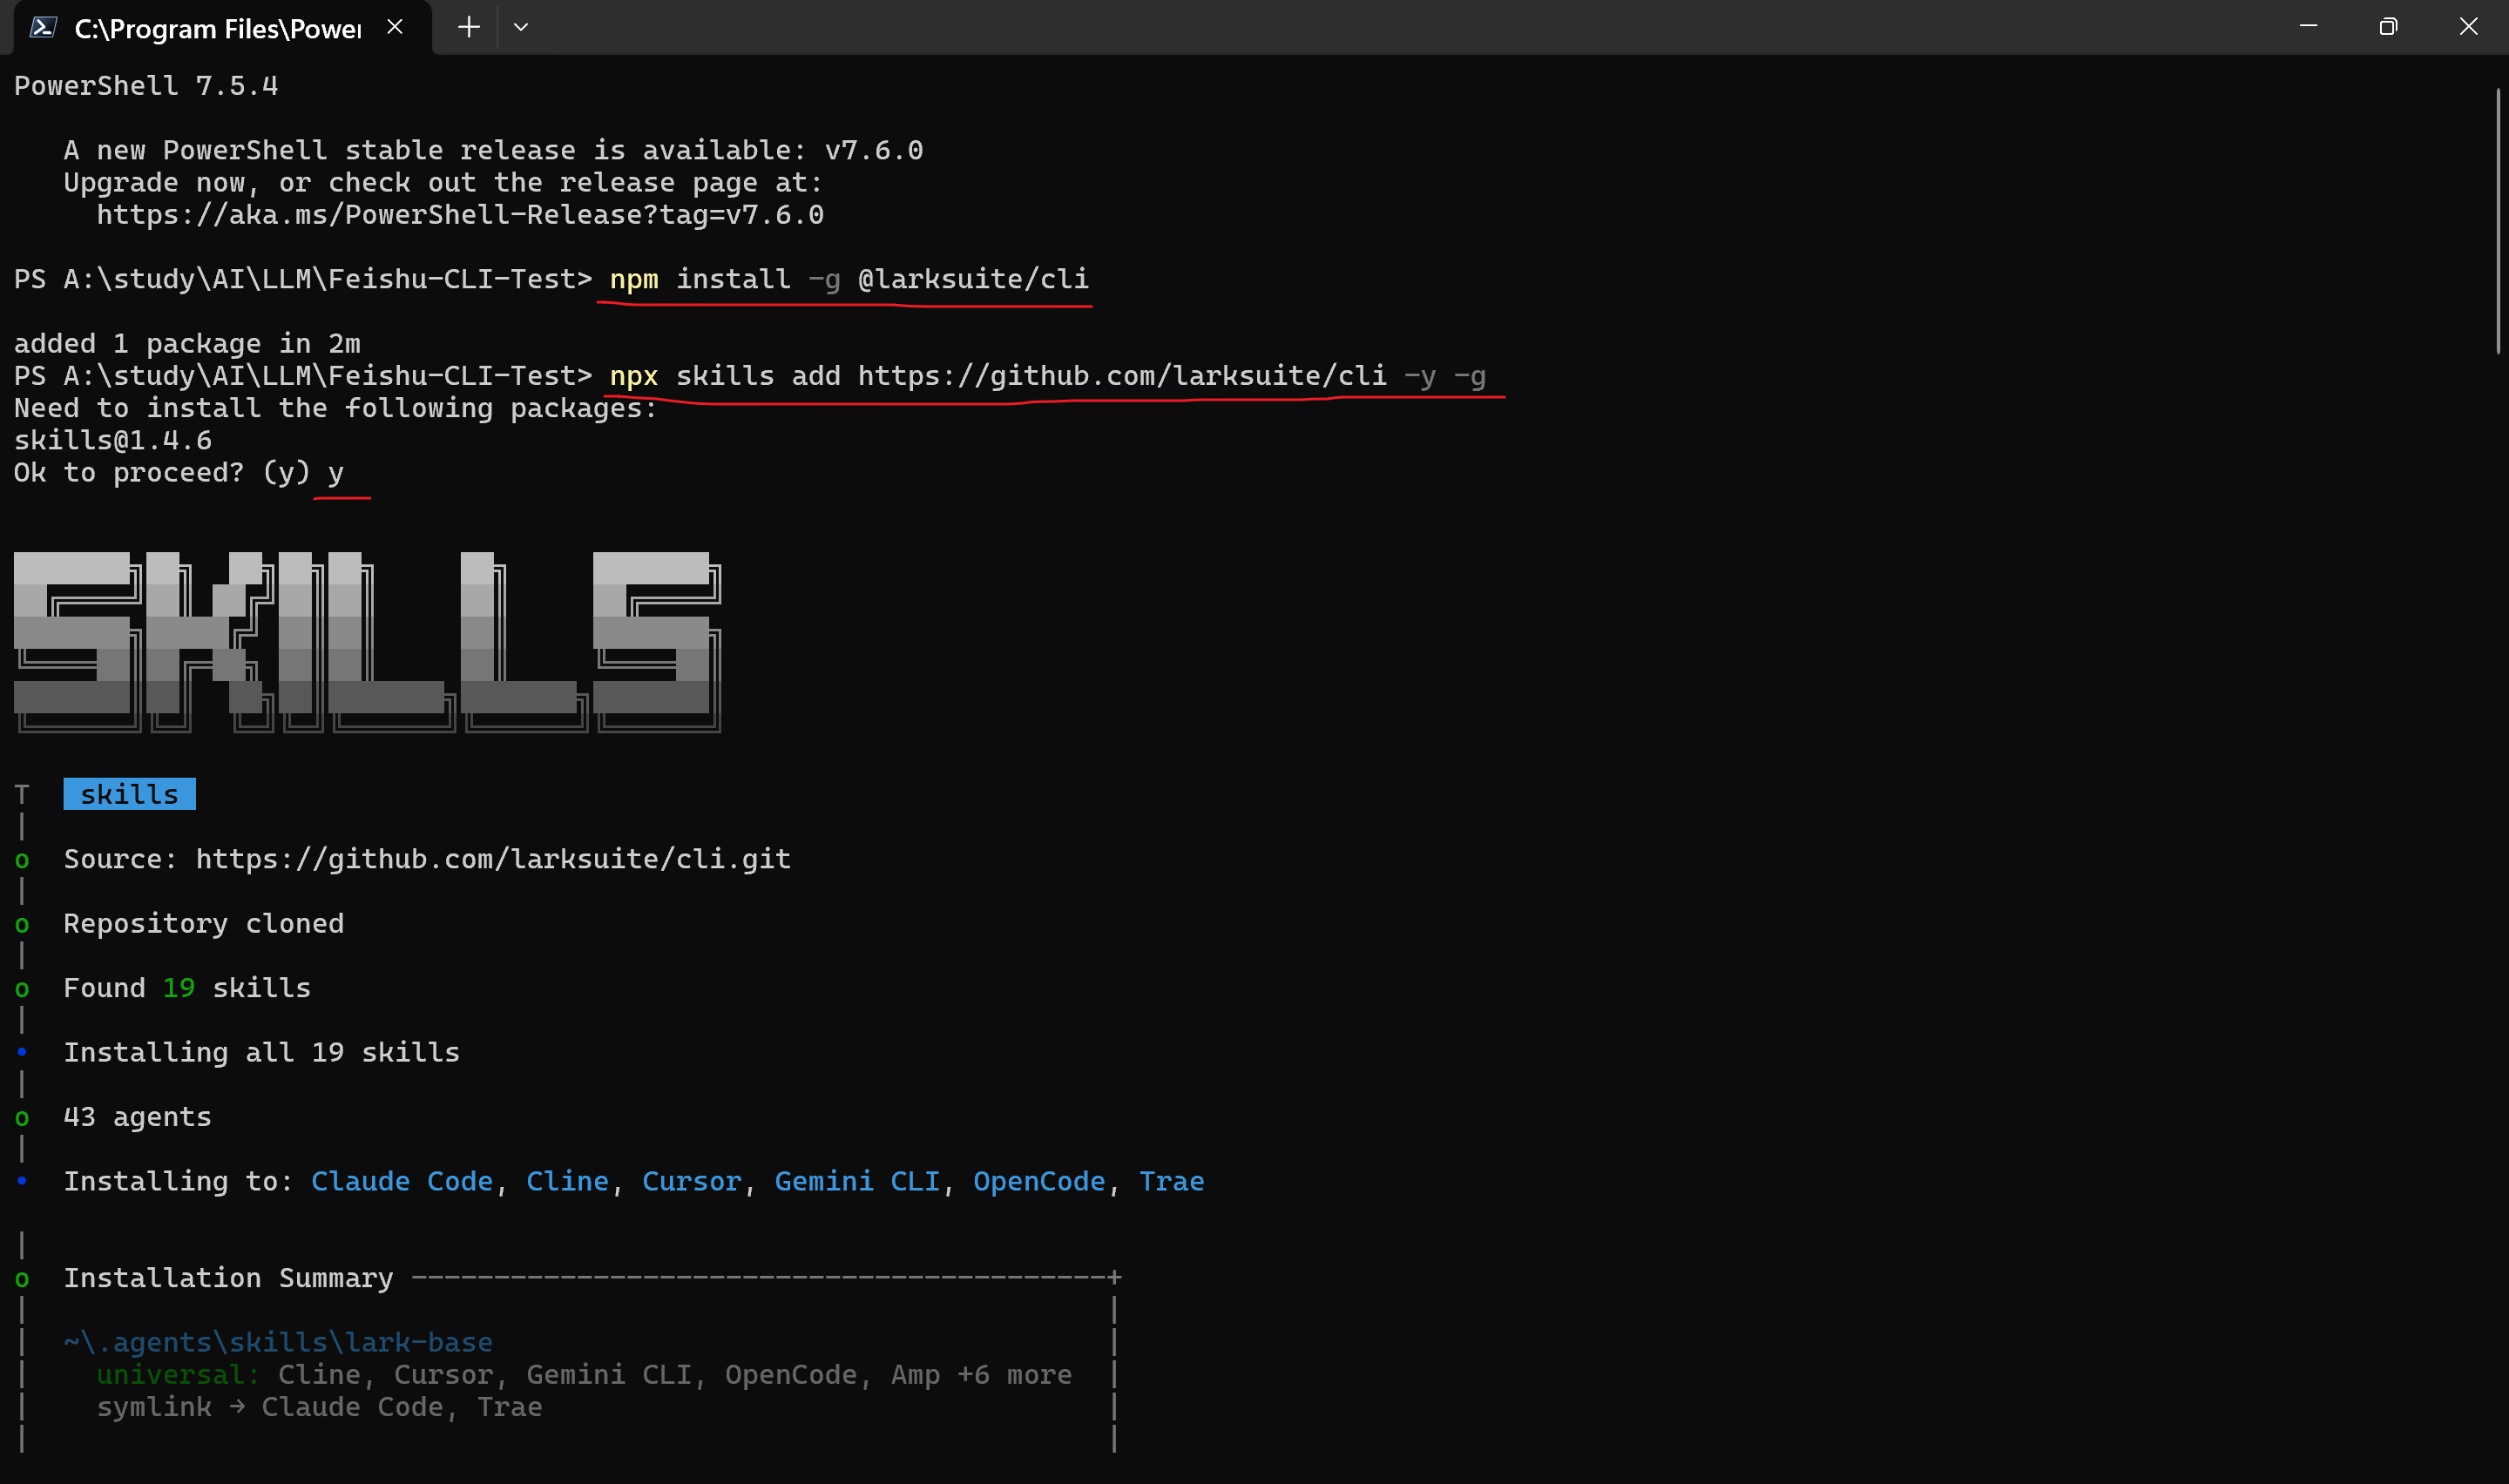Click the Claude Code agent name
2509x1484 pixels.
(402, 1181)
